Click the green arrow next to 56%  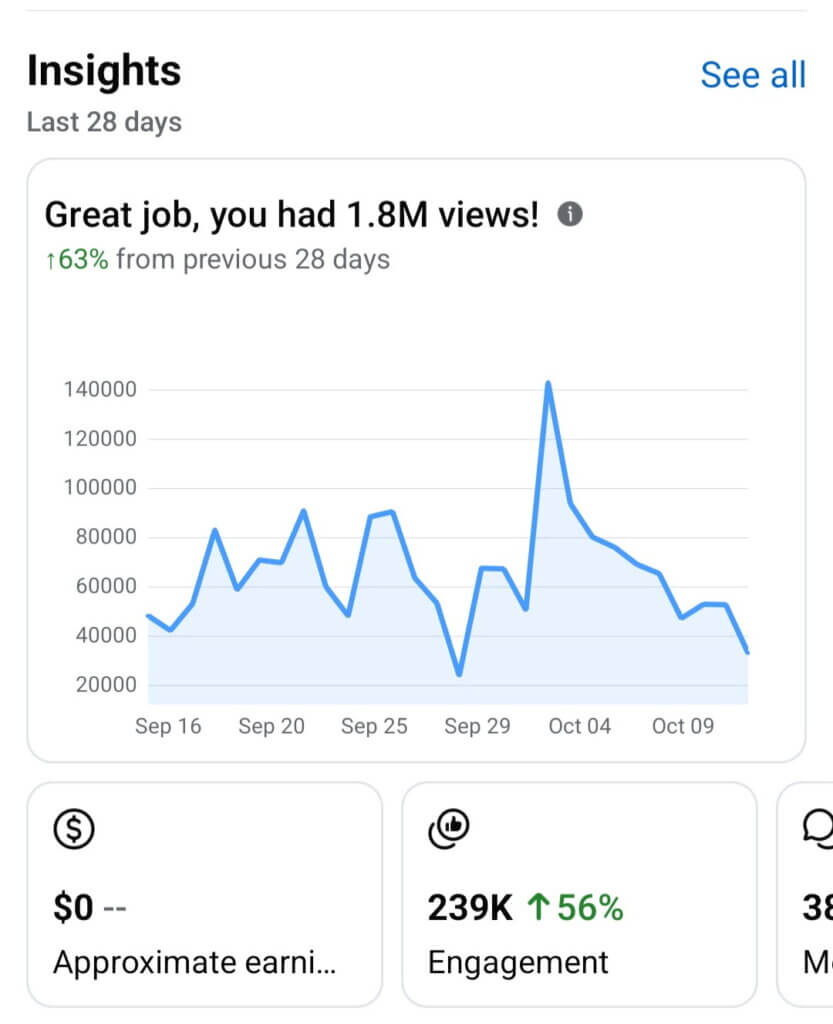tap(536, 908)
